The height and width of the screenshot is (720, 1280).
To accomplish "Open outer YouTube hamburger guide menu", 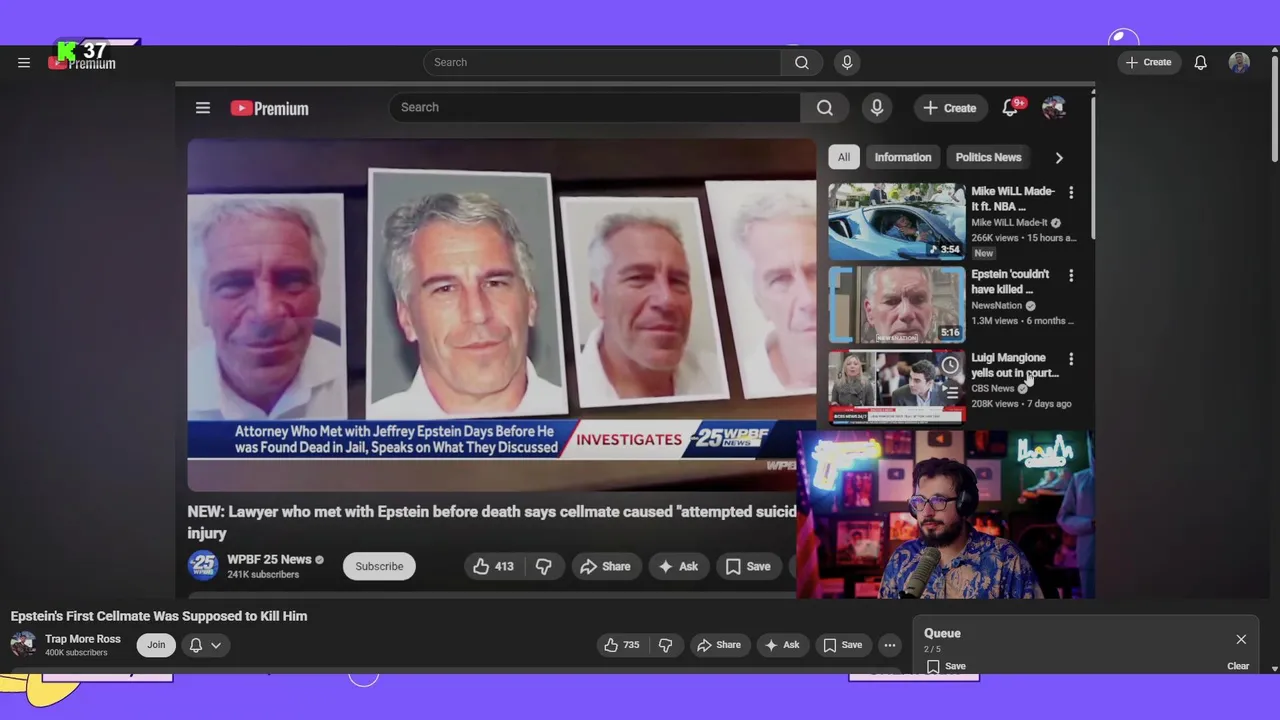I will [24, 62].
